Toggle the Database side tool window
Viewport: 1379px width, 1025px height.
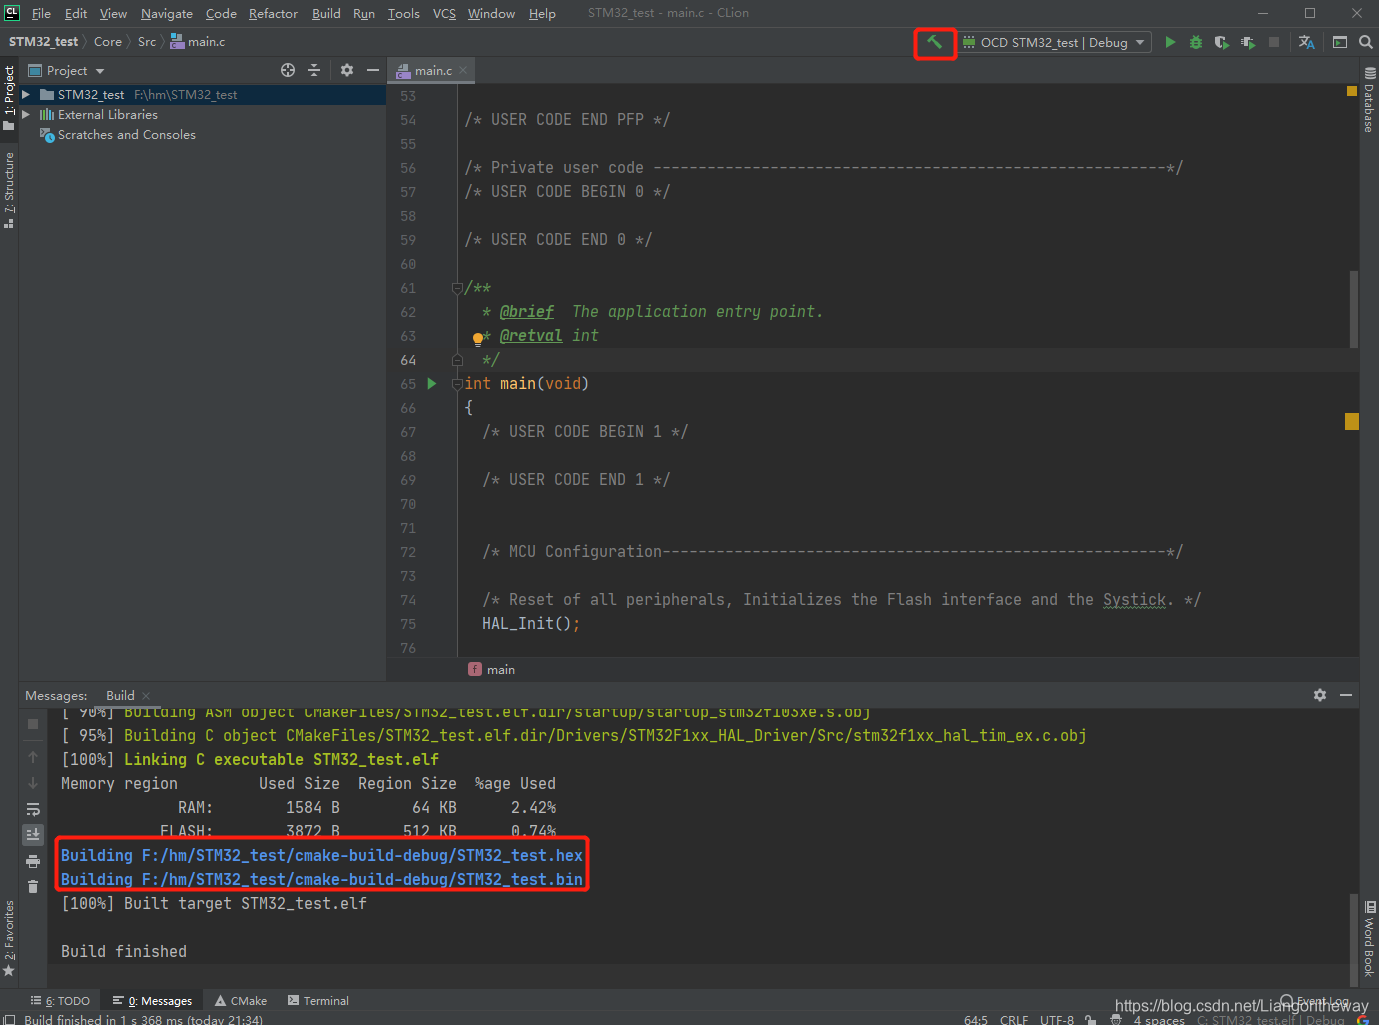[1369, 100]
